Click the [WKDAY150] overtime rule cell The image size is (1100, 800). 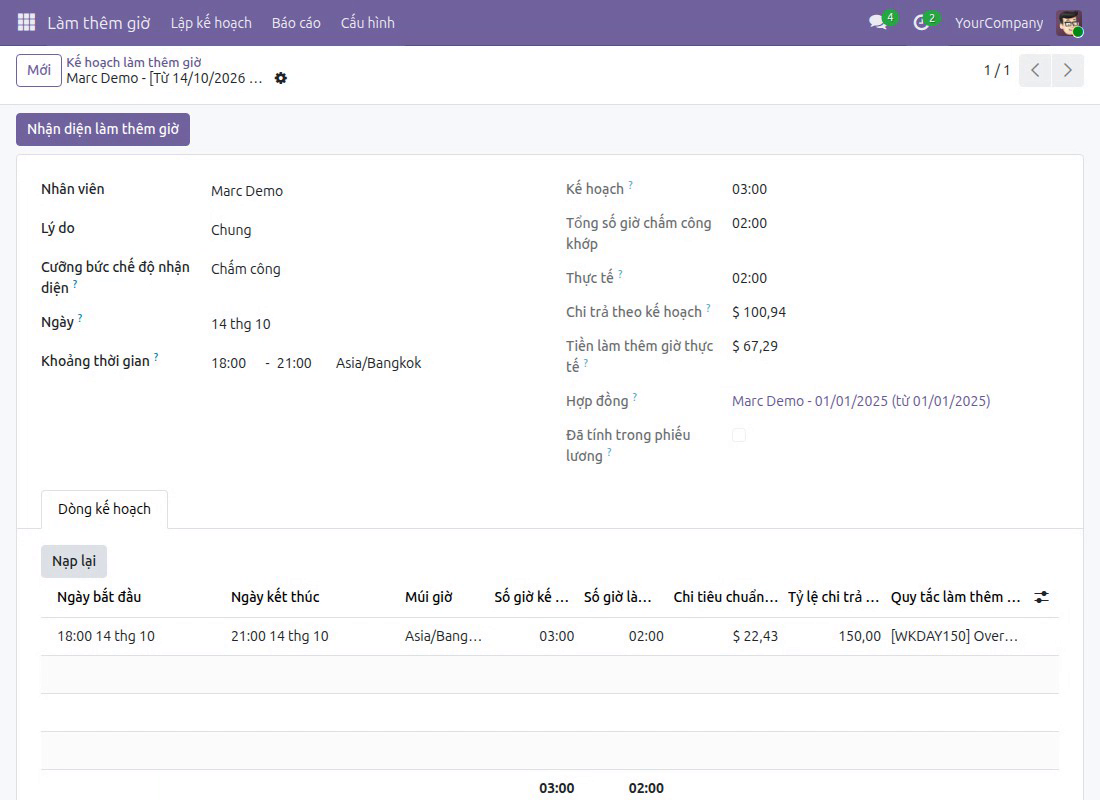[954, 636]
